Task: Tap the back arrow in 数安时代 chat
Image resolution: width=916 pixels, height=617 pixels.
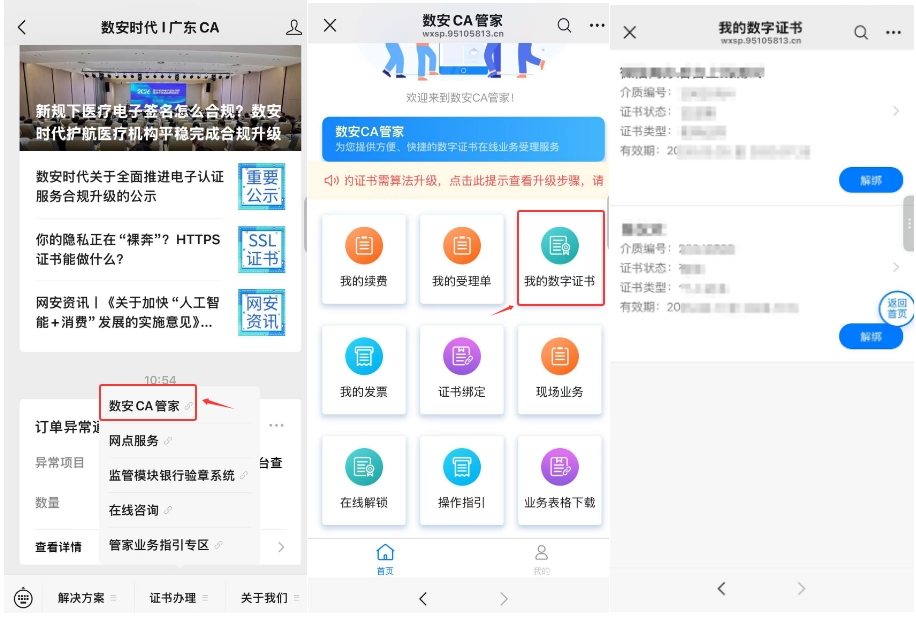Action: (x=22, y=27)
